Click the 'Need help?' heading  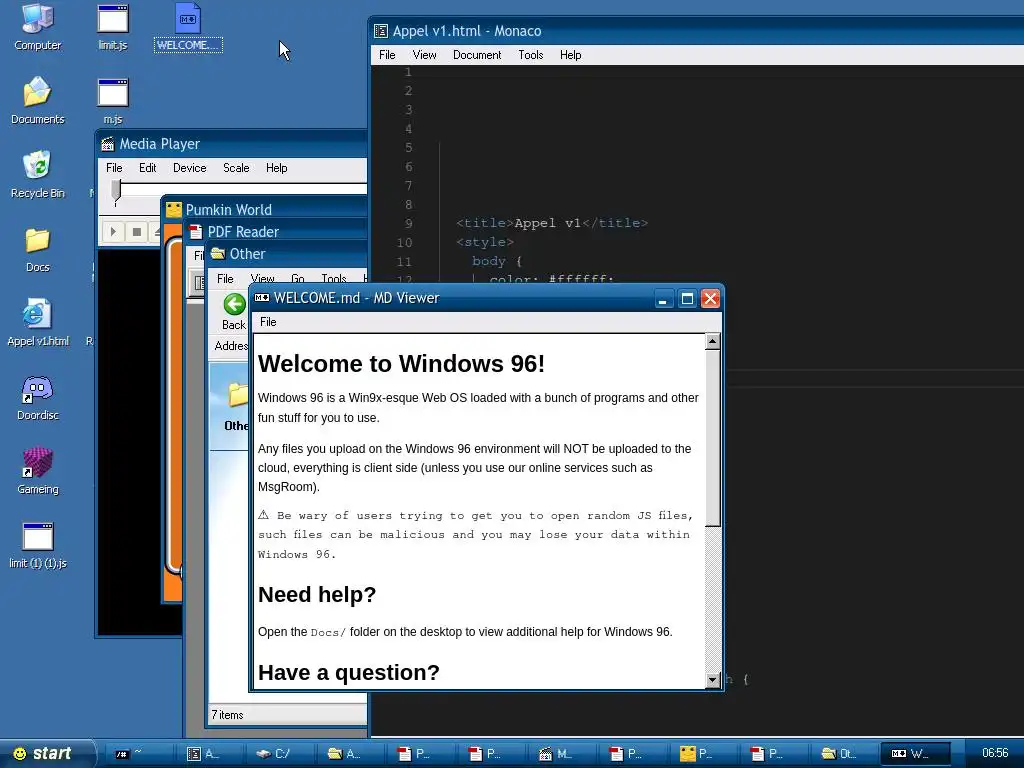(x=317, y=594)
